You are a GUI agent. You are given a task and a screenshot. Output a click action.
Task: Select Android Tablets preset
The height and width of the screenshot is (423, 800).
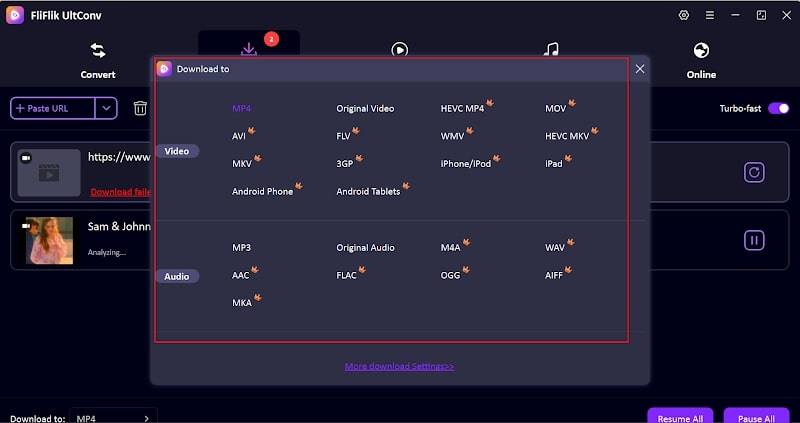368,191
